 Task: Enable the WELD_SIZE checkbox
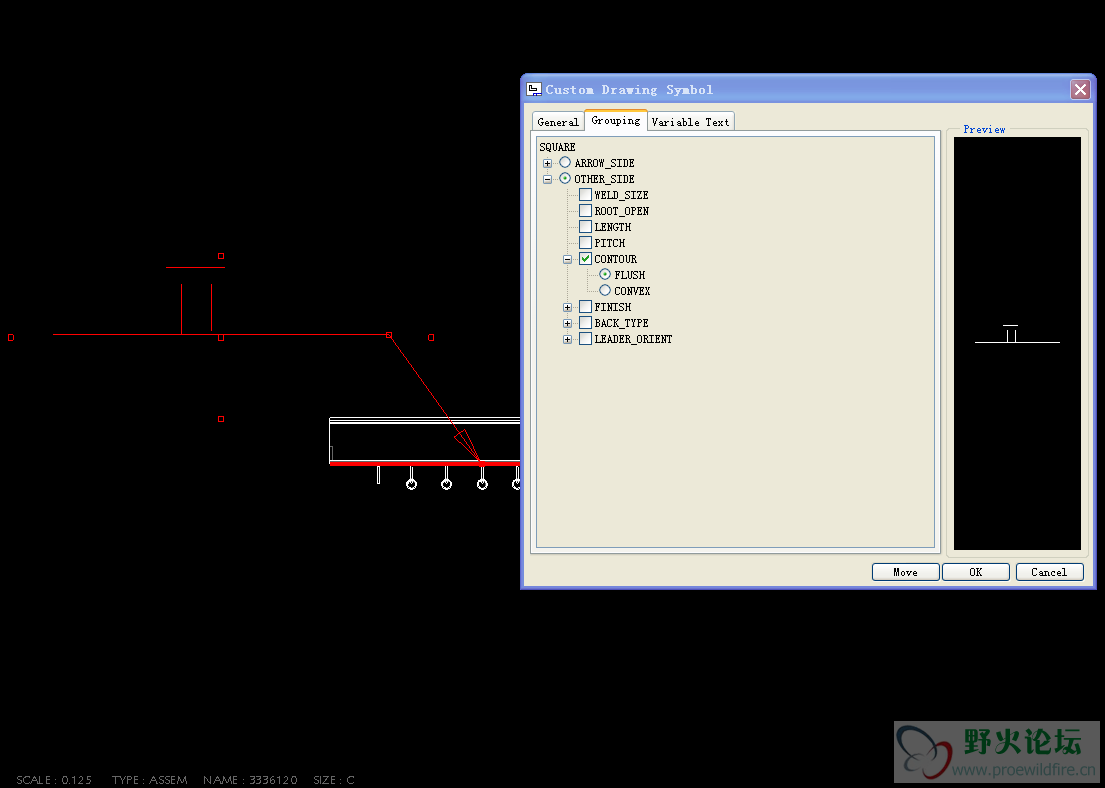tap(586, 195)
